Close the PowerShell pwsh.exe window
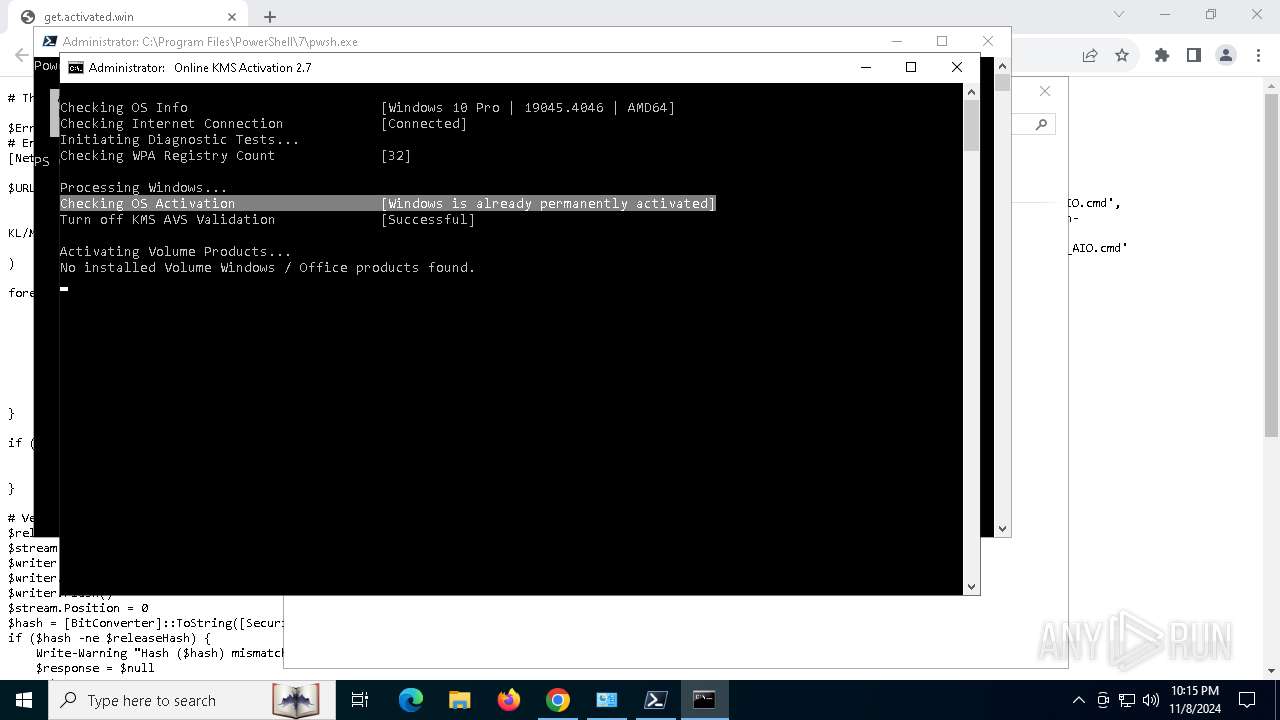This screenshot has height=720, width=1280. click(988, 41)
